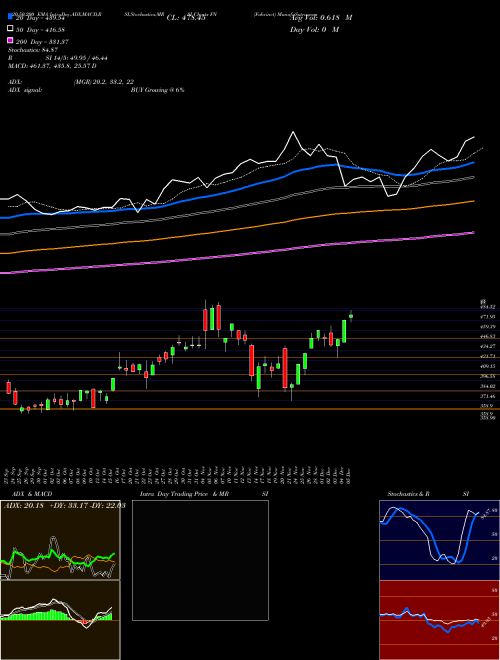Click the MACD values line in header
This screenshot has width=500, height=660.
coord(52,66)
